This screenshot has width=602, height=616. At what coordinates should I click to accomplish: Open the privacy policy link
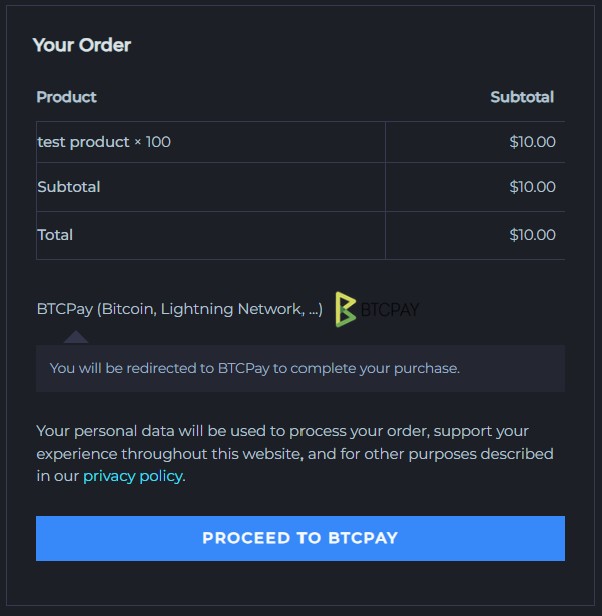click(132, 476)
